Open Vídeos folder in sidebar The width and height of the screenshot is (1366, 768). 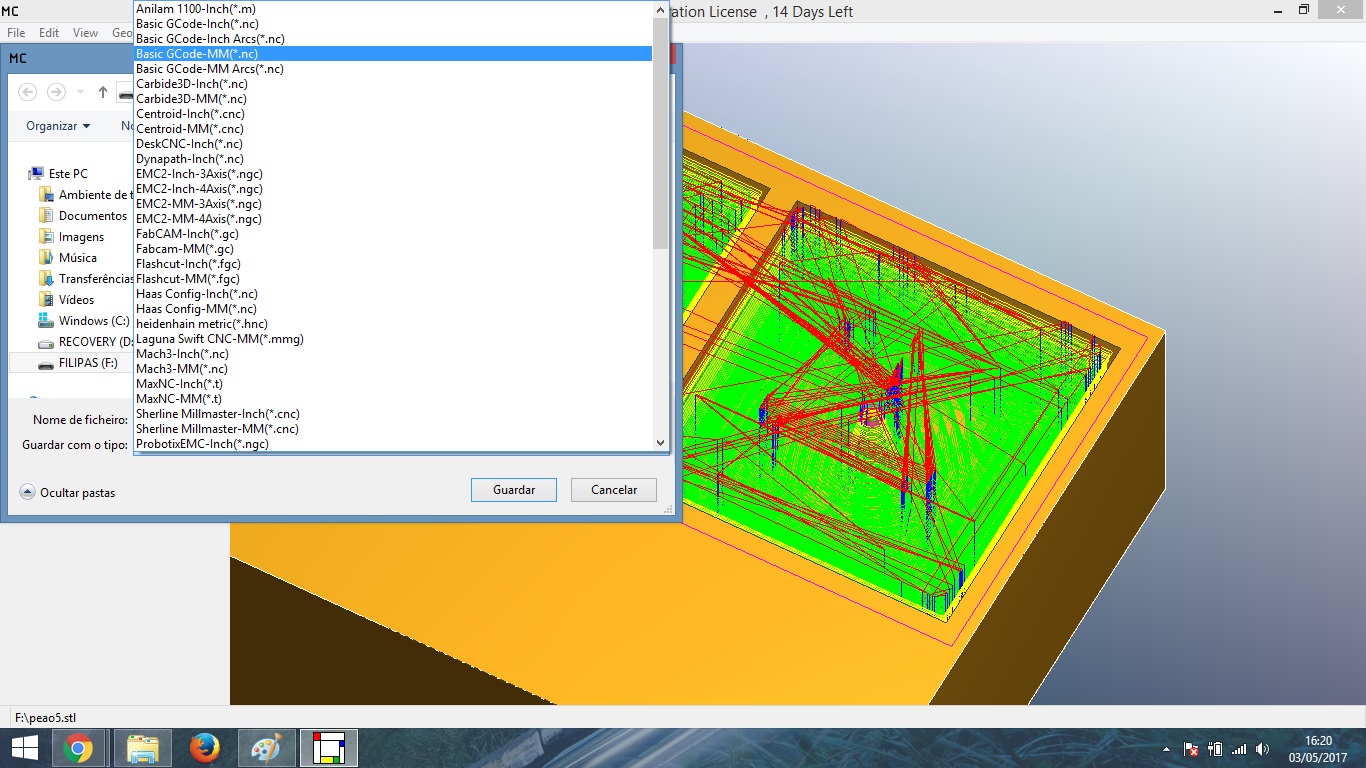coord(67,300)
